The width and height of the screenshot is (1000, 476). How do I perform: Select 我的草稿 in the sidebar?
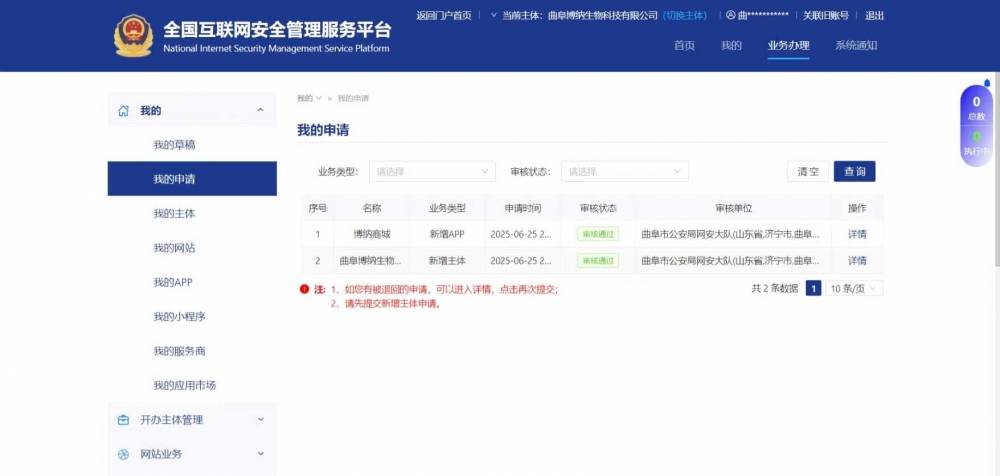click(174, 145)
